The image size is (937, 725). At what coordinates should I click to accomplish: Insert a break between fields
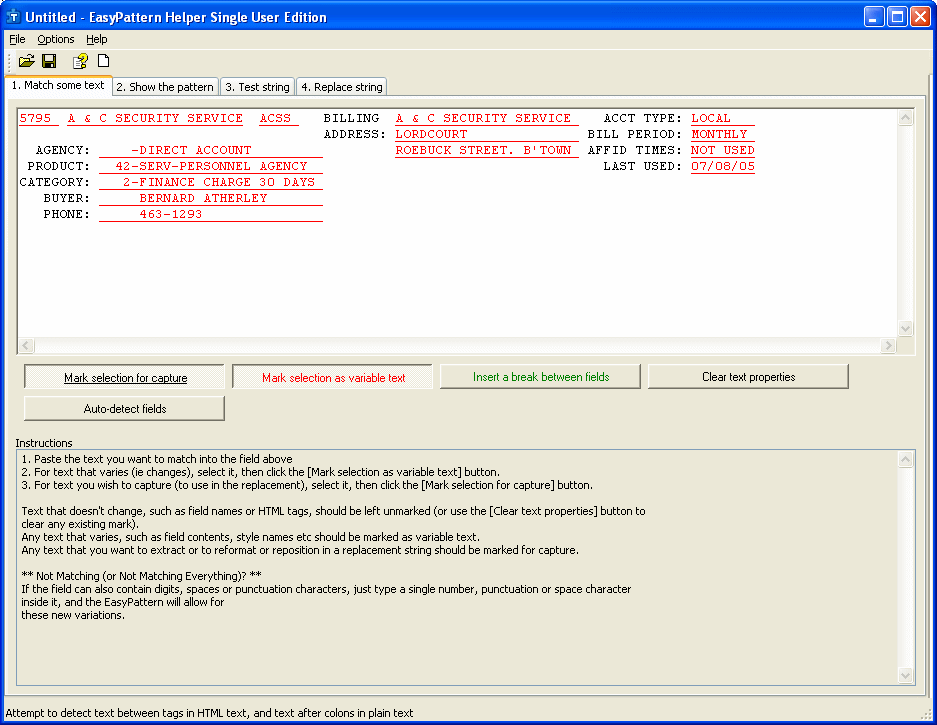point(541,377)
